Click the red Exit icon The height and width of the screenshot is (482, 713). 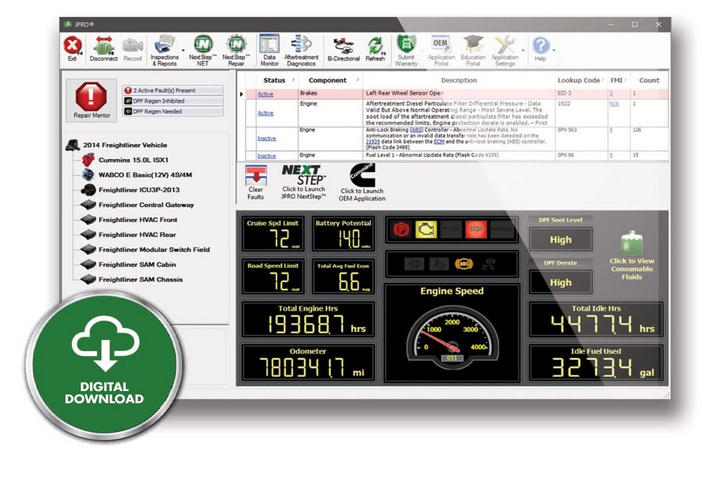72,46
